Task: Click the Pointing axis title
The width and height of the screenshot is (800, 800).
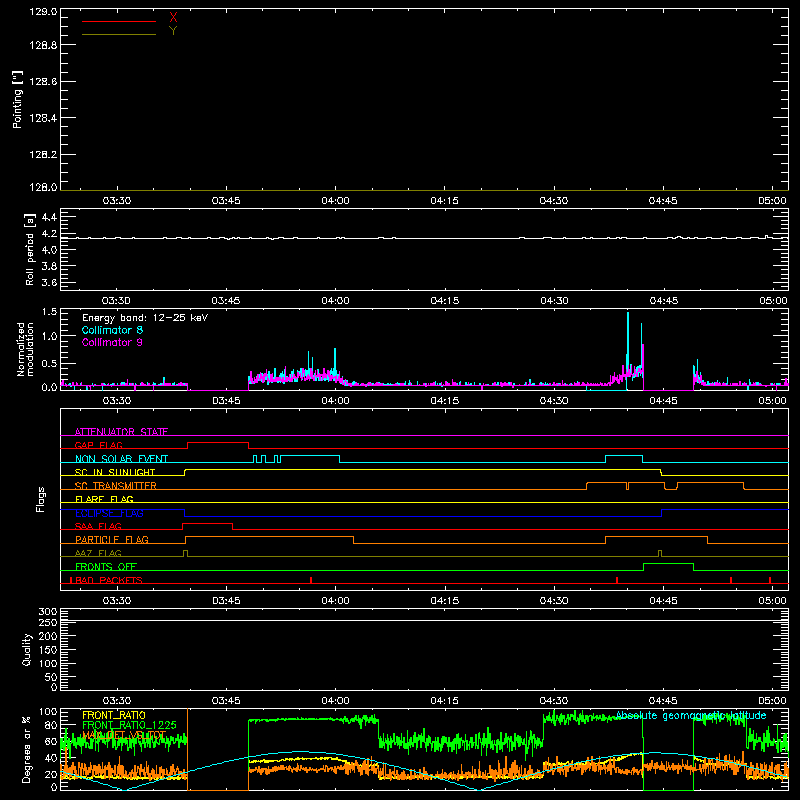Action: tap(18, 99)
